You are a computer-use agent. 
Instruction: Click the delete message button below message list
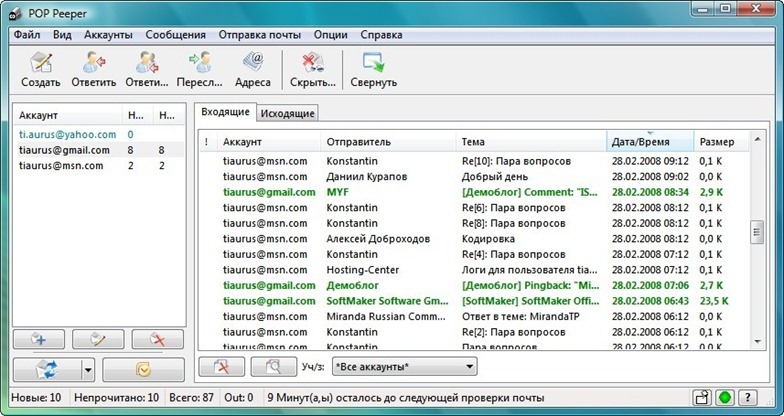tap(222, 367)
